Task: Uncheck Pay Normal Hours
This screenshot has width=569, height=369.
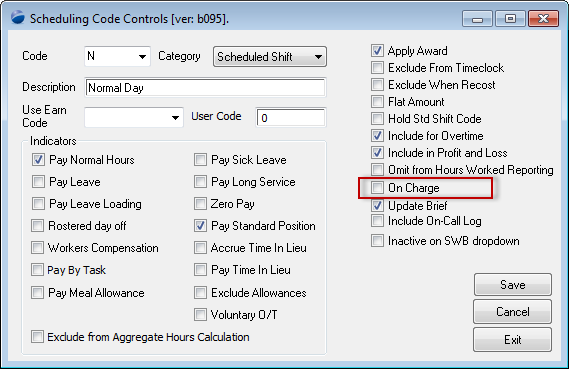Action: click(x=38, y=160)
